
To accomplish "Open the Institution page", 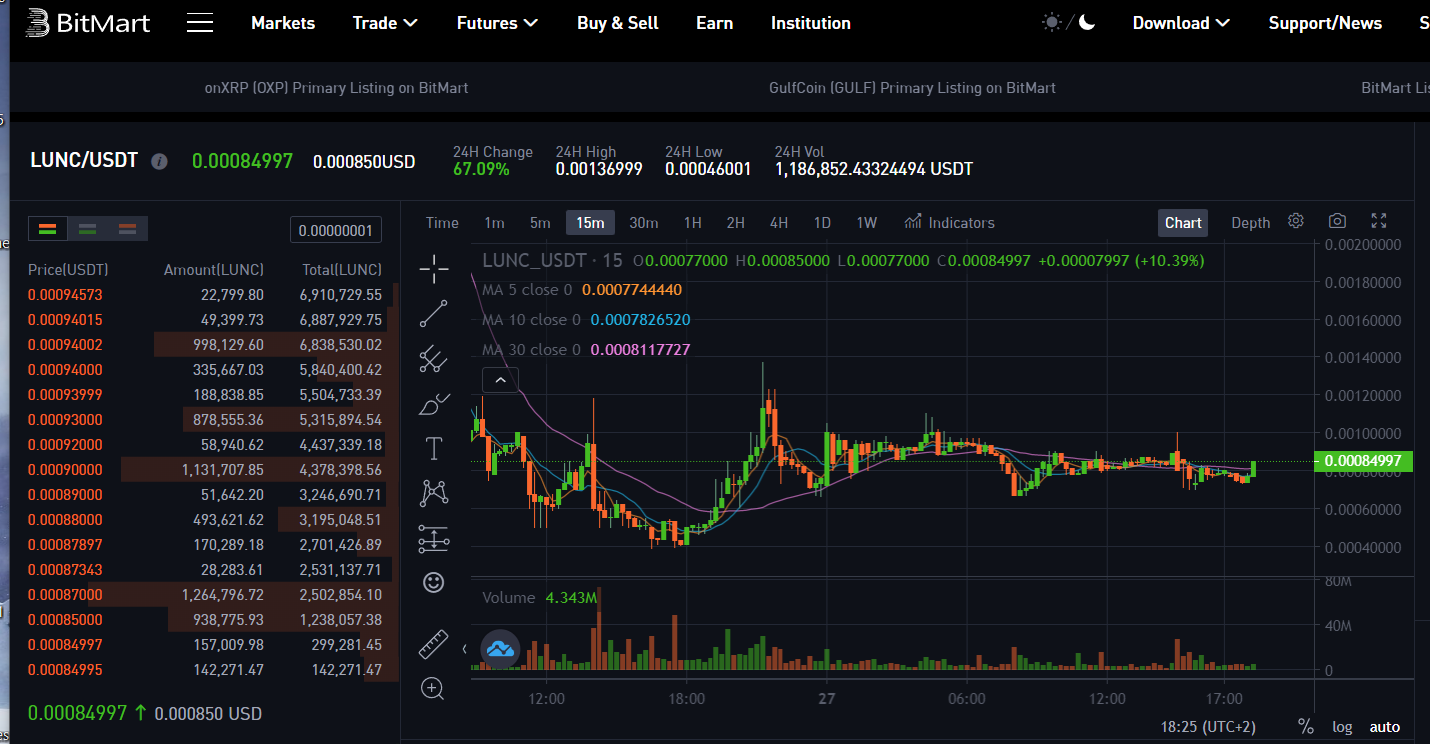I will [x=811, y=23].
